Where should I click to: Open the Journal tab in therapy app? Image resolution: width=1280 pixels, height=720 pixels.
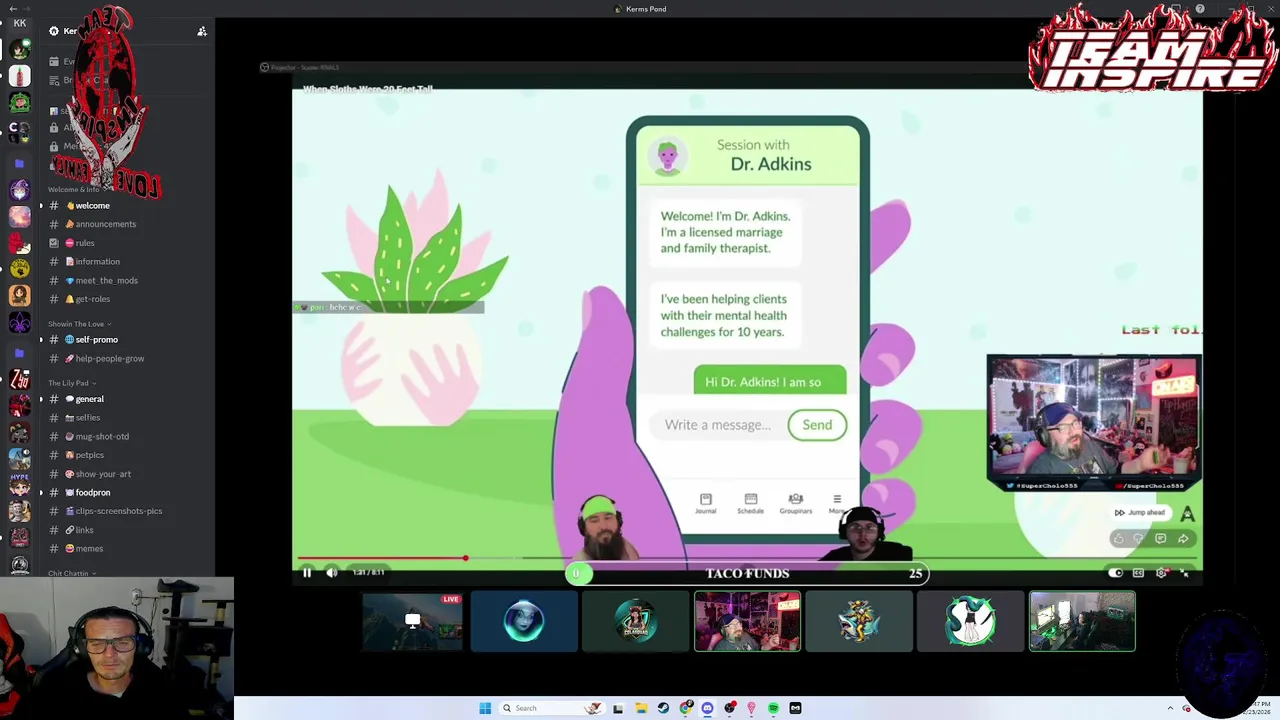click(x=706, y=503)
